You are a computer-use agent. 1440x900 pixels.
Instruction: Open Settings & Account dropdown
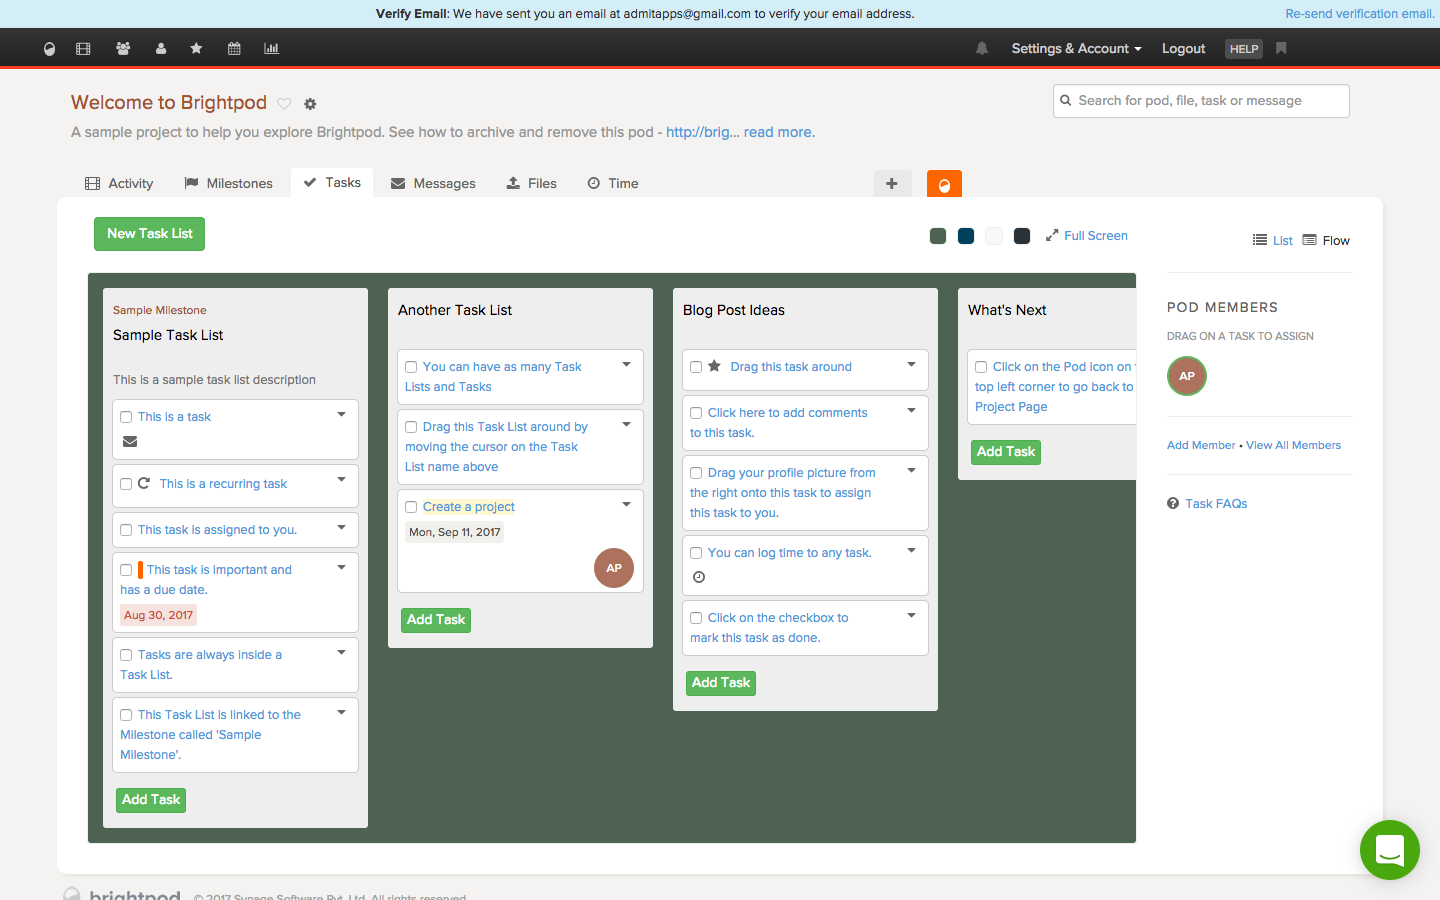click(1076, 49)
